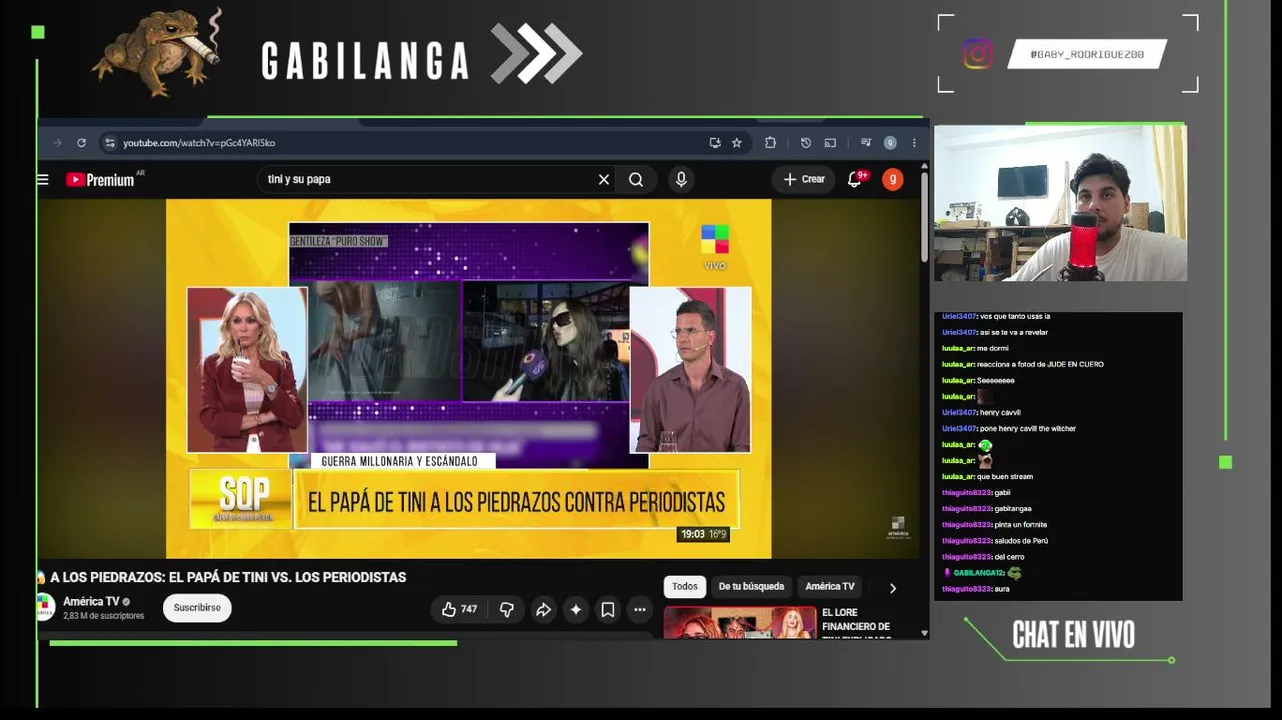View site information icon in address bar

pos(110,143)
